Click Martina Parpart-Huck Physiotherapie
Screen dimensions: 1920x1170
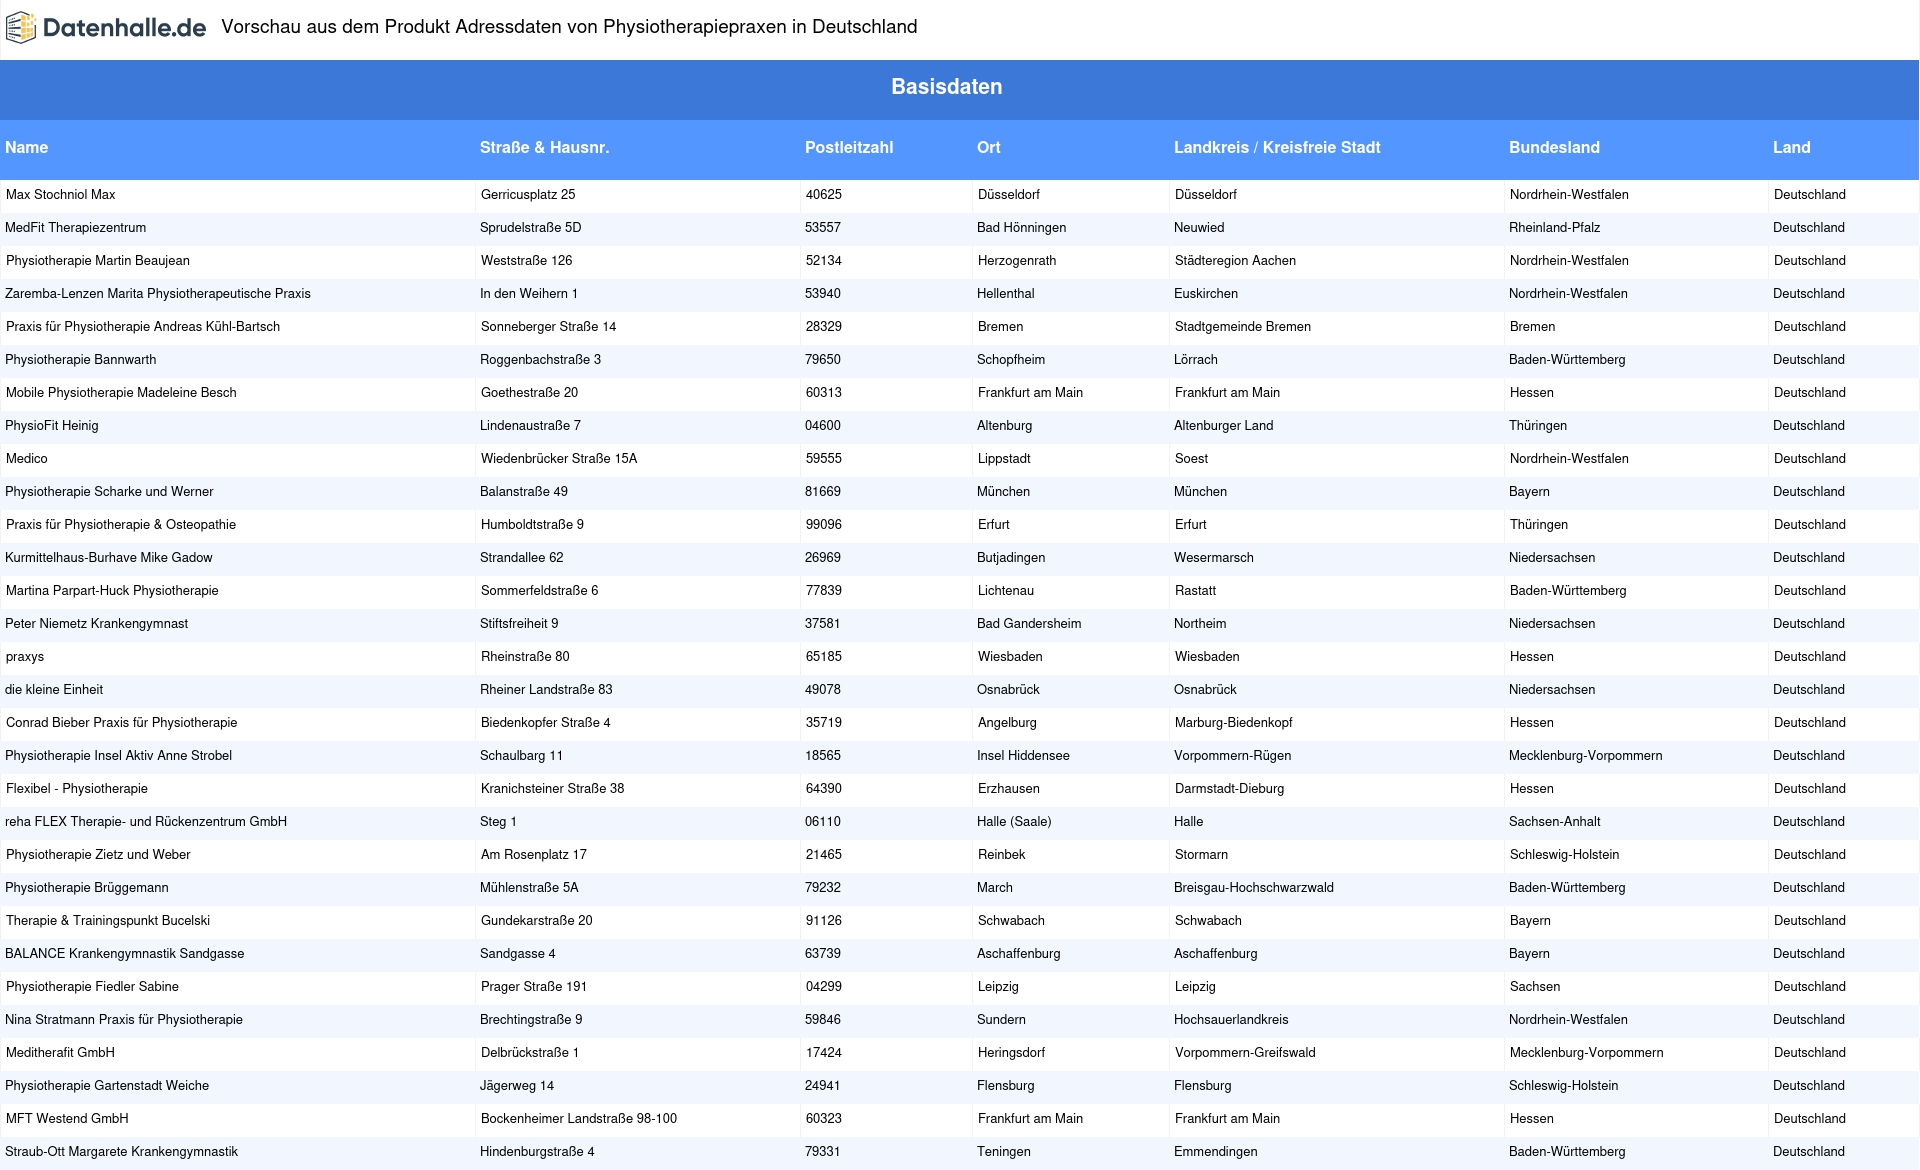[112, 591]
